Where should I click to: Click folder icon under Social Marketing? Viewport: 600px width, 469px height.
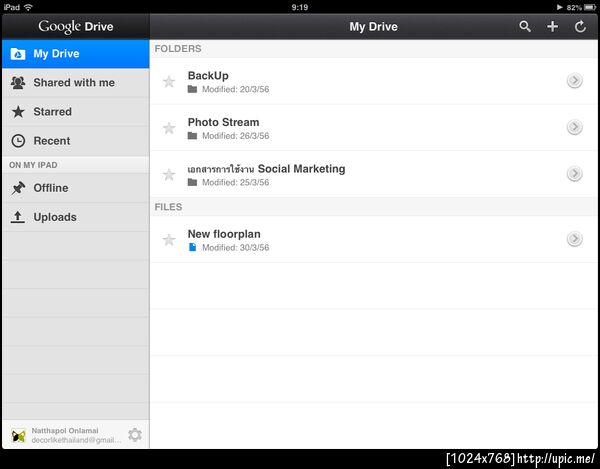click(192, 182)
